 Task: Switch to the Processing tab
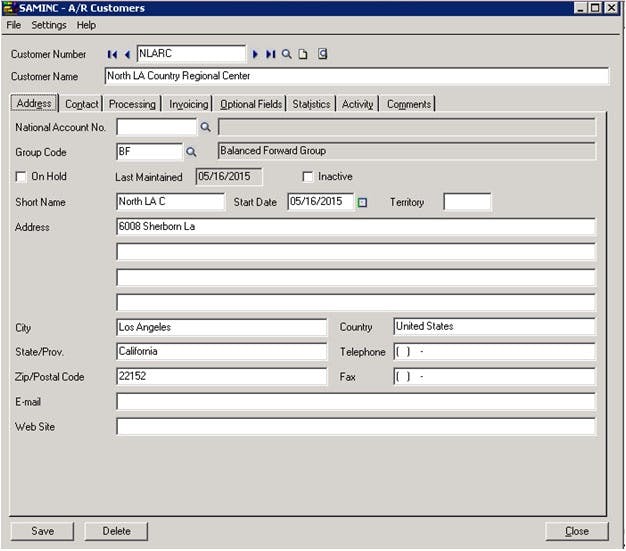coord(132,104)
